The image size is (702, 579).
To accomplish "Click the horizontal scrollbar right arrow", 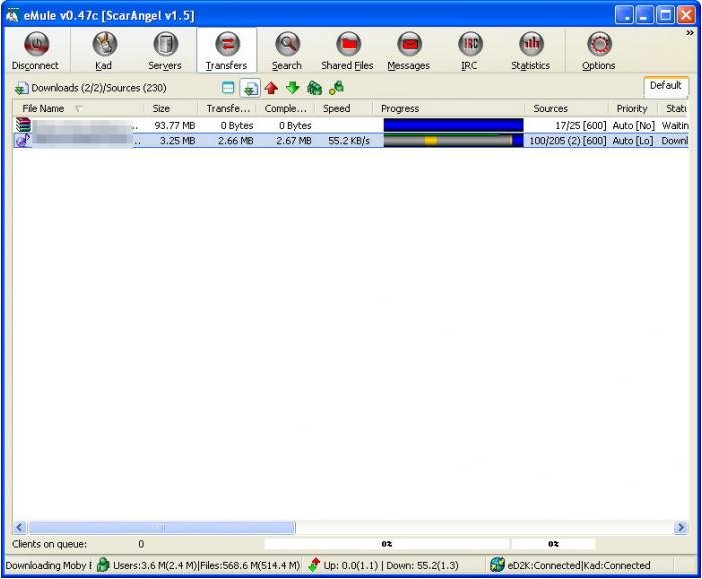I will pyautogui.click(x=681, y=528).
